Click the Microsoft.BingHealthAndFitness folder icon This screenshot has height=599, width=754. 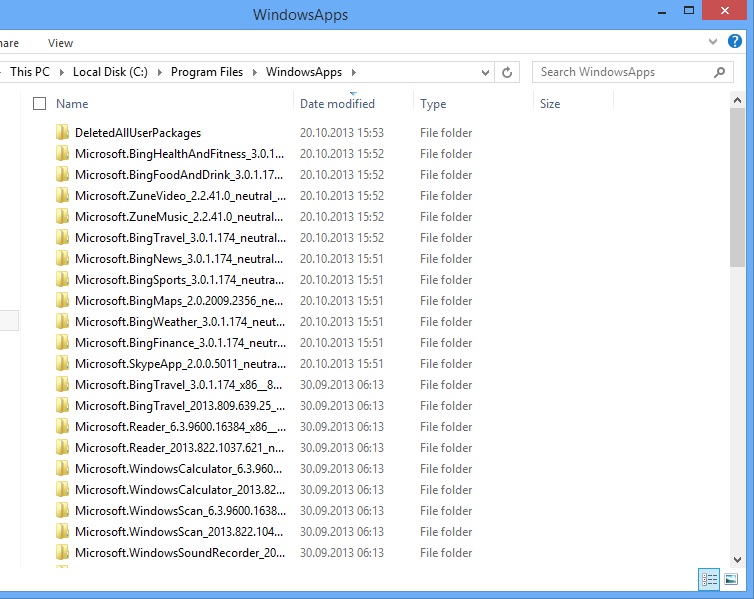62,153
